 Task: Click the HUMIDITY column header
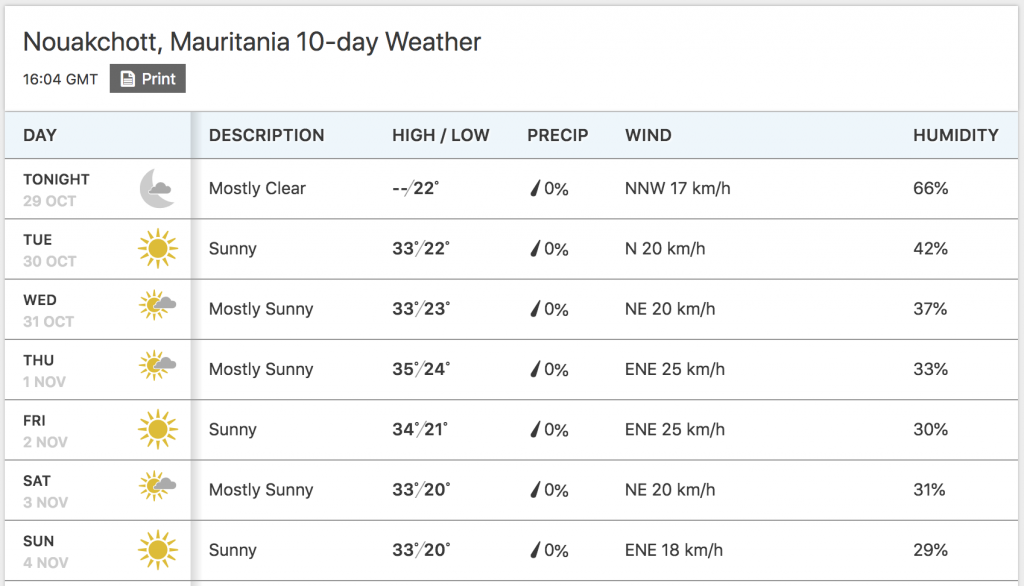(955, 135)
